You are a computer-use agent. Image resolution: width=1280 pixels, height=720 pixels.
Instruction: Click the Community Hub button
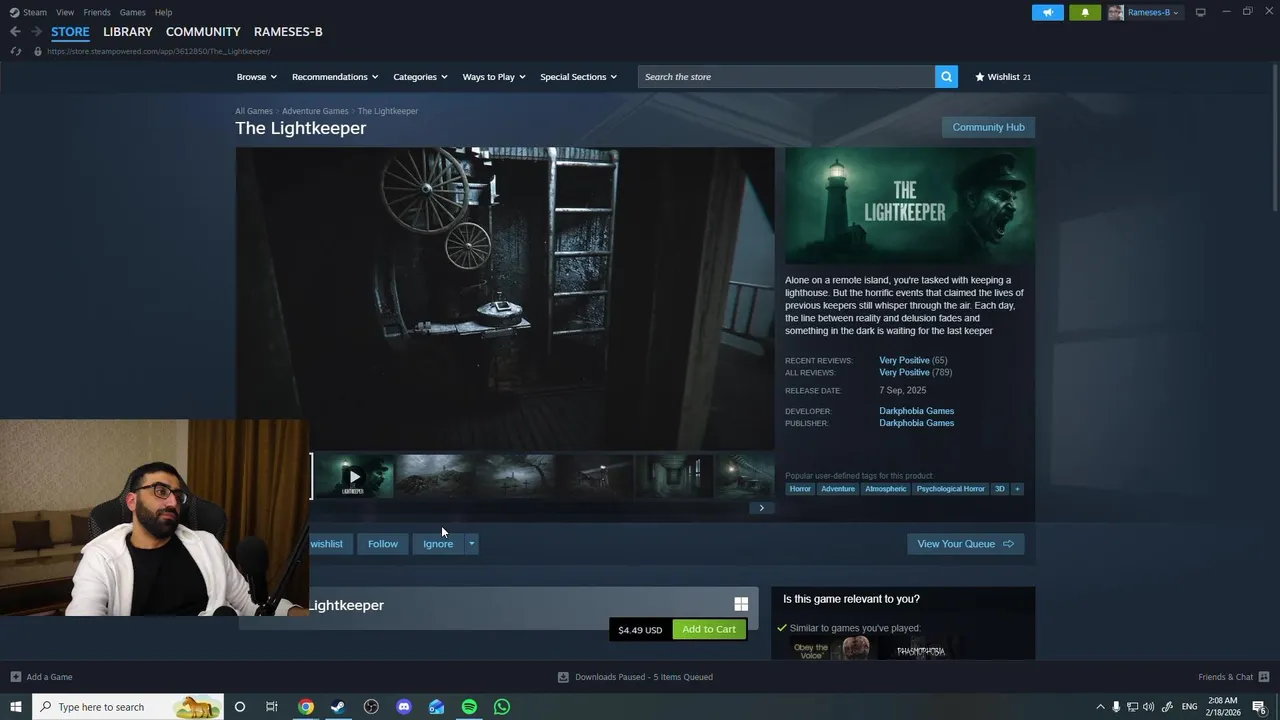pos(988,127)
